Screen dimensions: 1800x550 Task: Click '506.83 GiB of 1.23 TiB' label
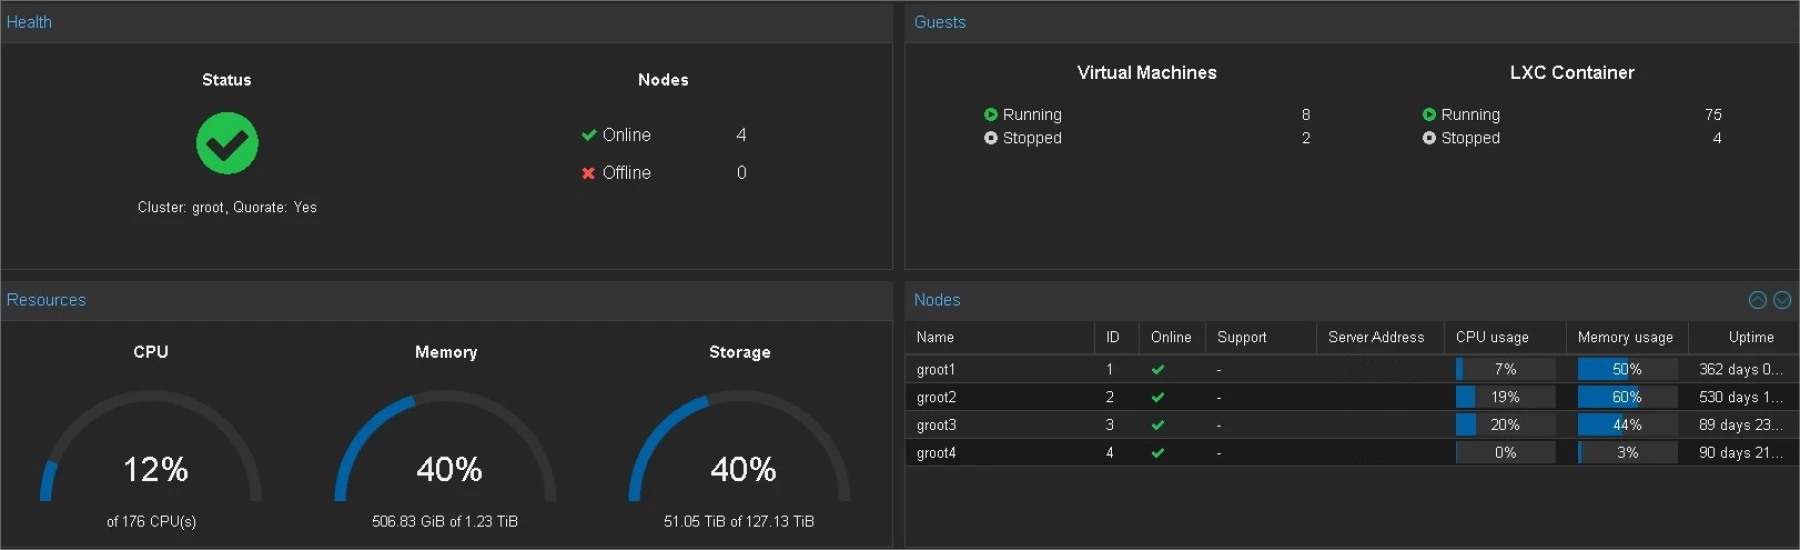(445, 521)
